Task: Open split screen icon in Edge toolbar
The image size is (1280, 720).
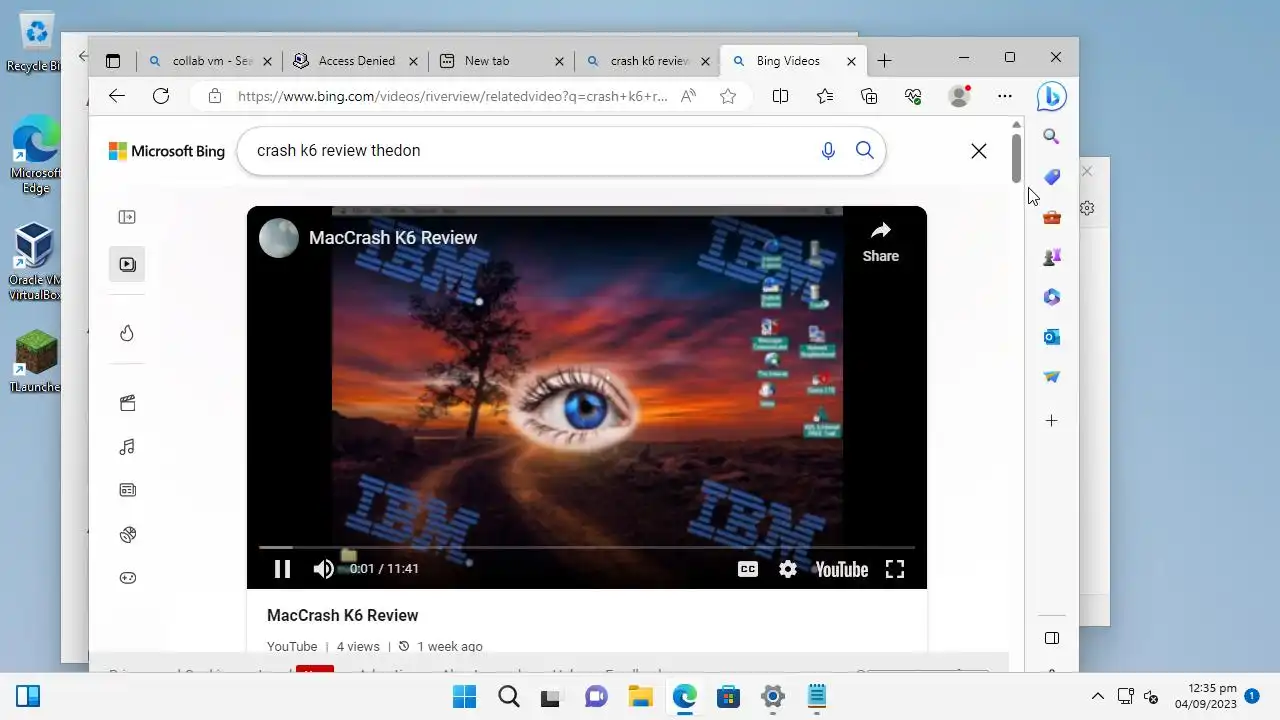Action: pyautogui.click(x=781, y=96)
